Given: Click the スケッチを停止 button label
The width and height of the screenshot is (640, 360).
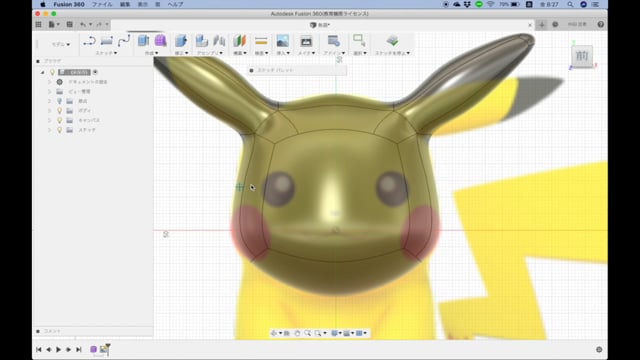Looking at the screenshot, I should click(392, 53).
